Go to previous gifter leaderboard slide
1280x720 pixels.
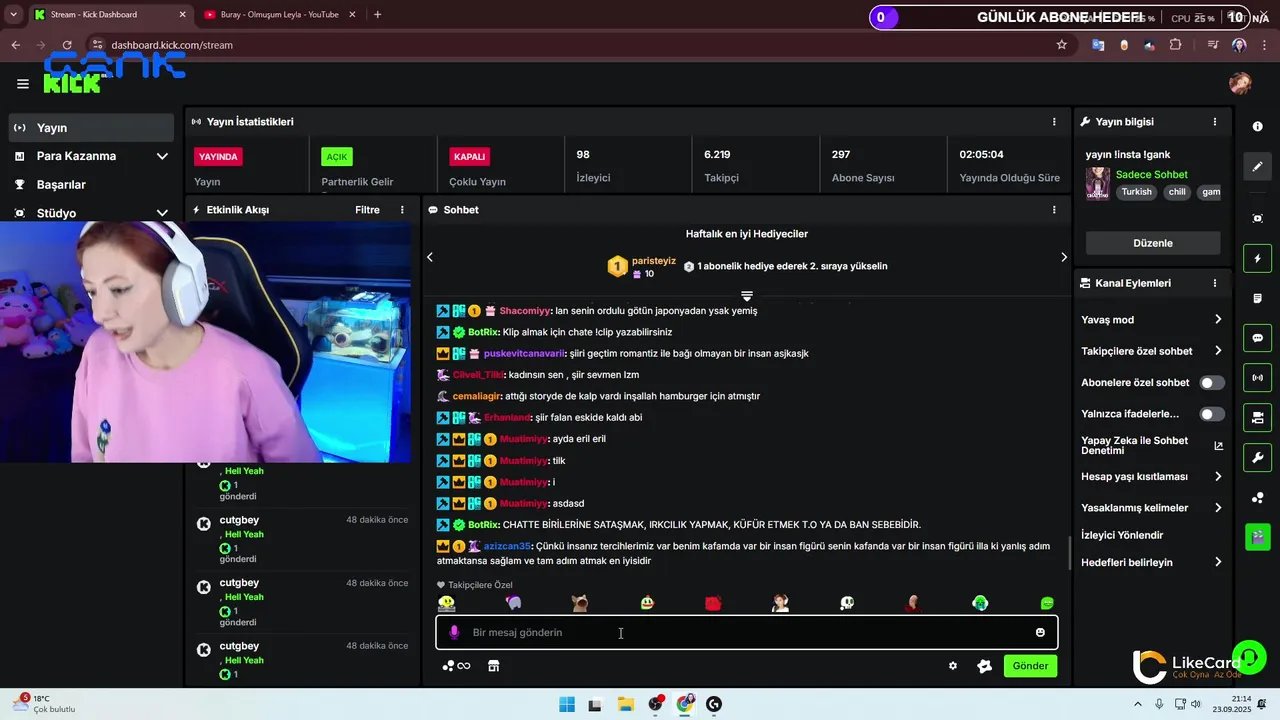pyautogui.click(x=430, y=257)
